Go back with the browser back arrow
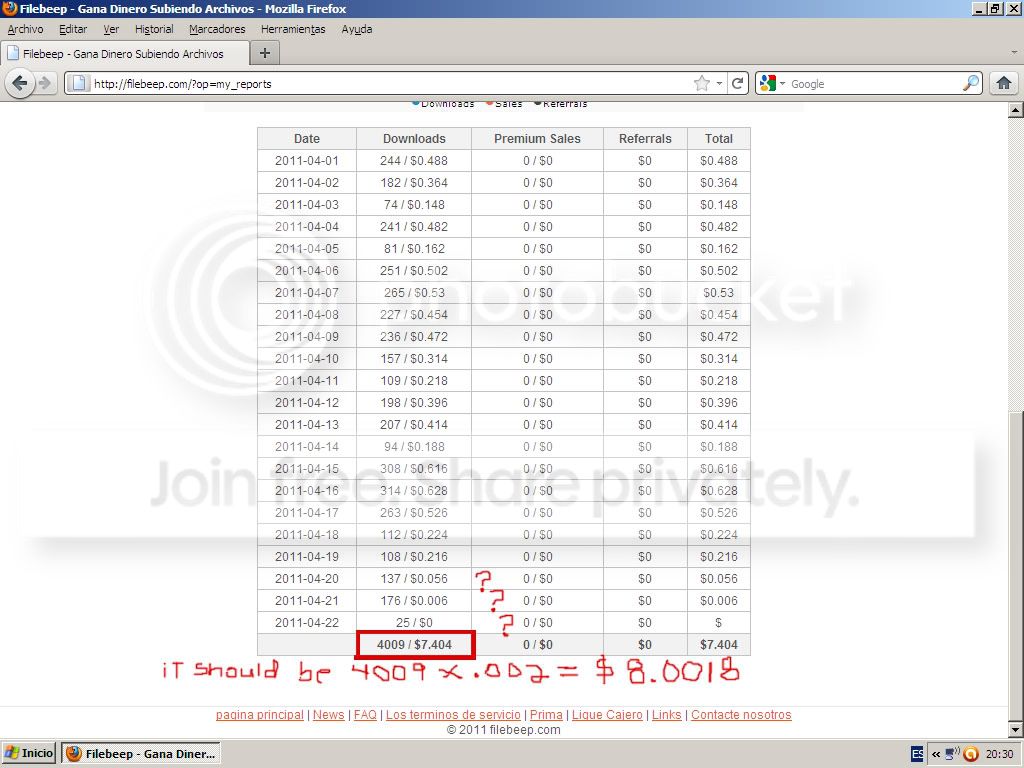Image resolution: width=1024 pixels, height=768 pixels. click(x=20, y=84)
